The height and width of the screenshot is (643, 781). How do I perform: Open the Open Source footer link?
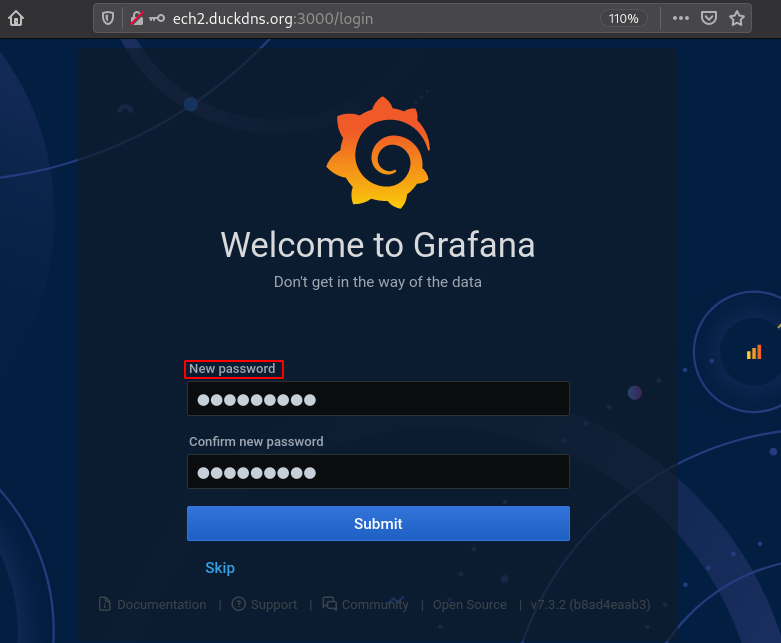tap(469, 605)
